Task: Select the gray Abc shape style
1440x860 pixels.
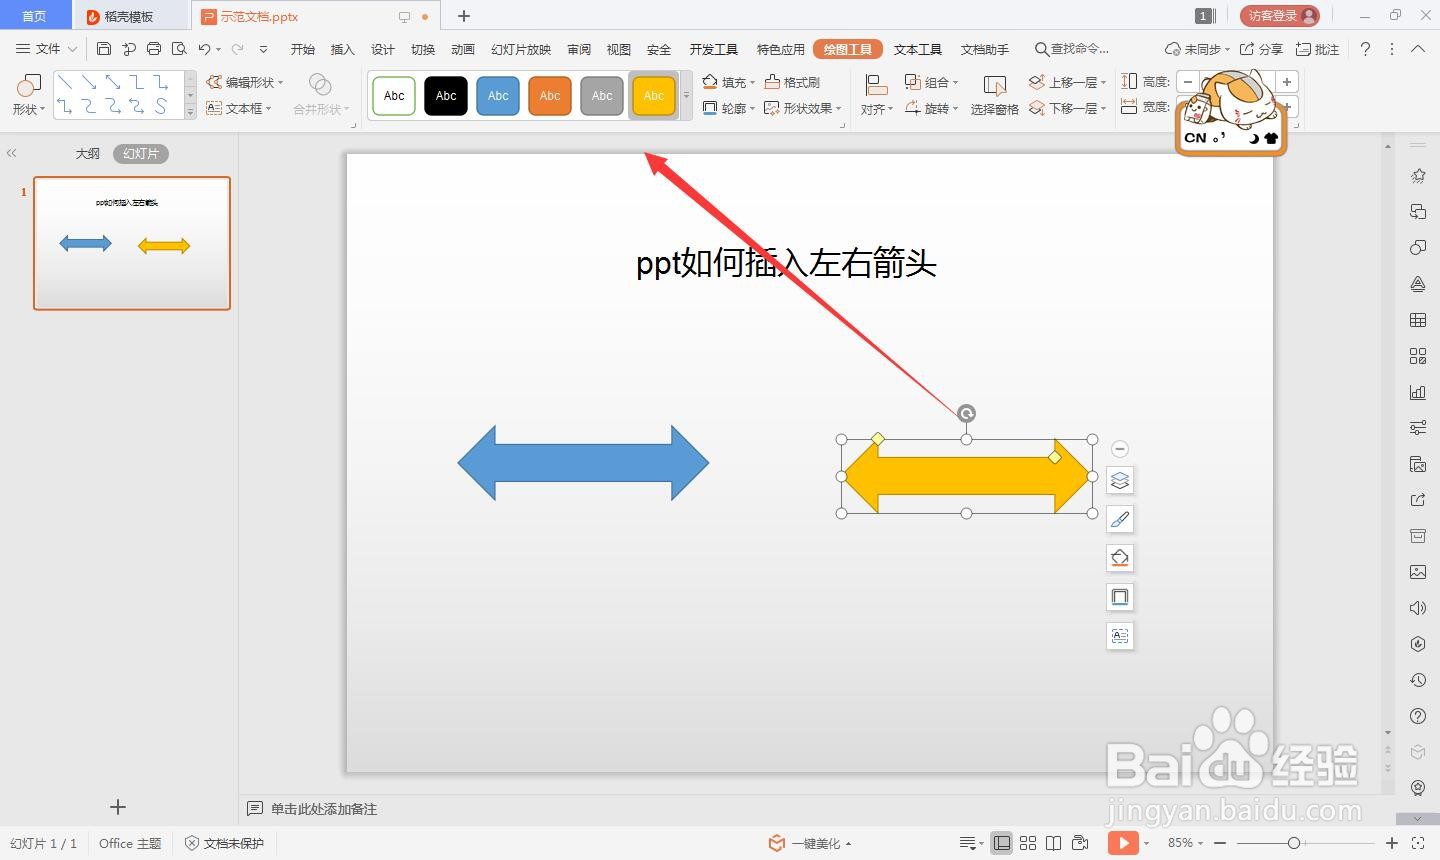Action: 602,96
